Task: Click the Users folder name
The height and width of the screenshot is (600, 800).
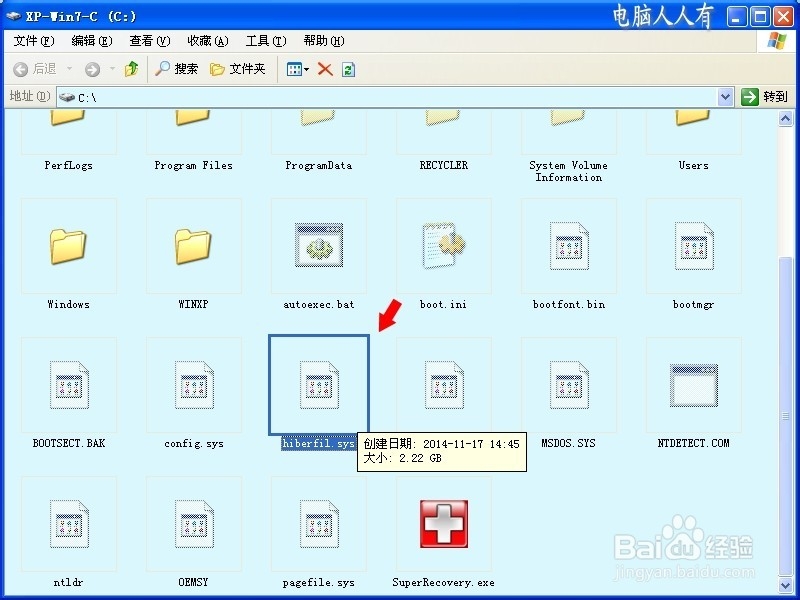Action: coord(693,165)
